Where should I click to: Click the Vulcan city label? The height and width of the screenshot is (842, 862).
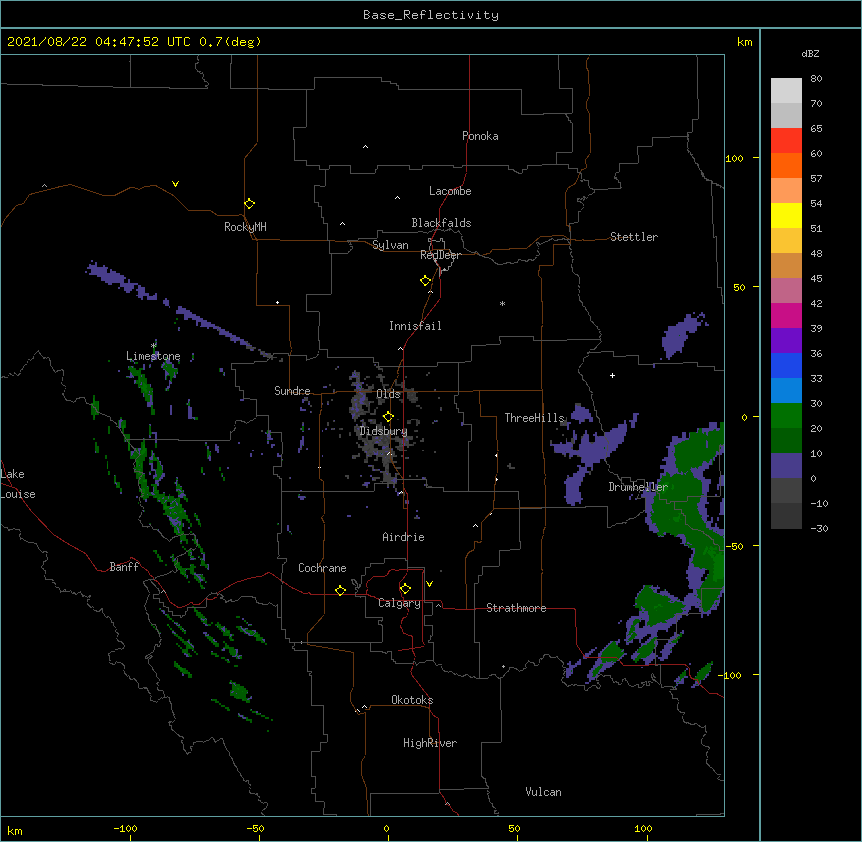(543, 792)
